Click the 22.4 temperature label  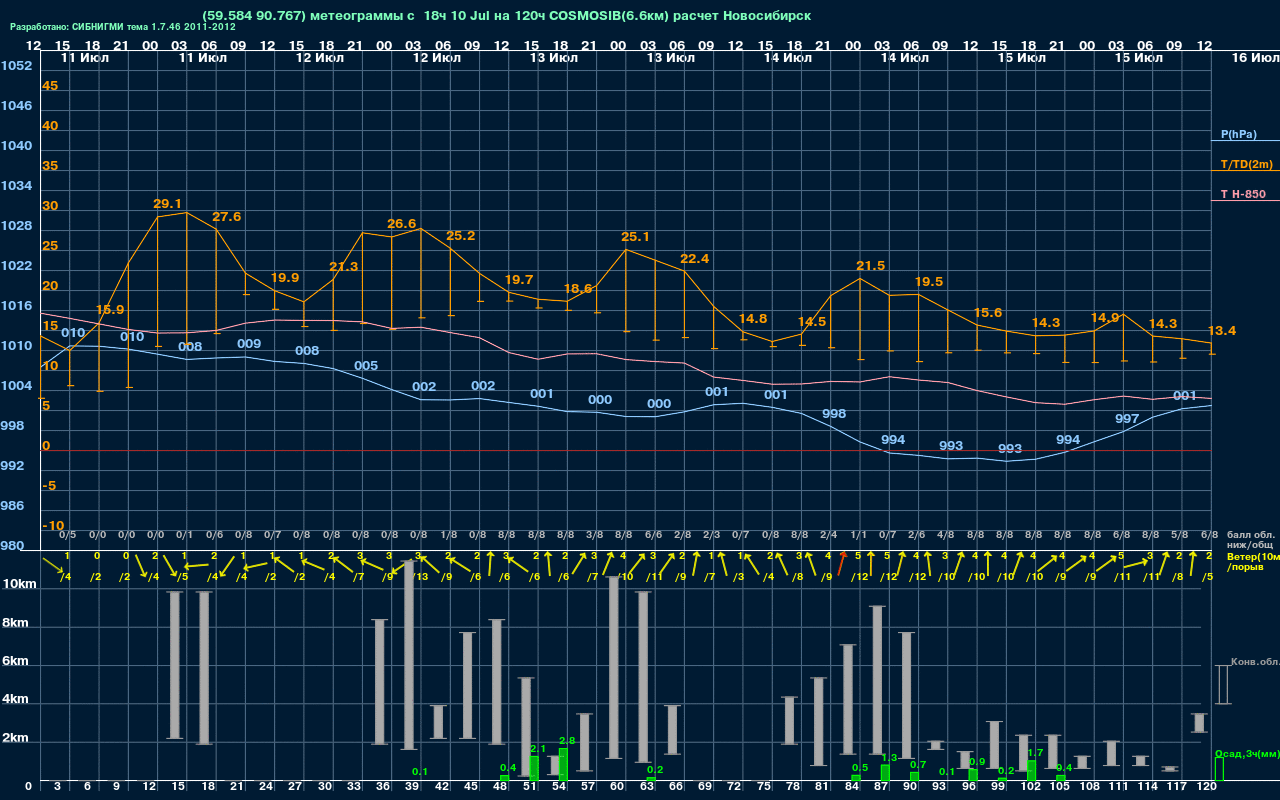695,259
